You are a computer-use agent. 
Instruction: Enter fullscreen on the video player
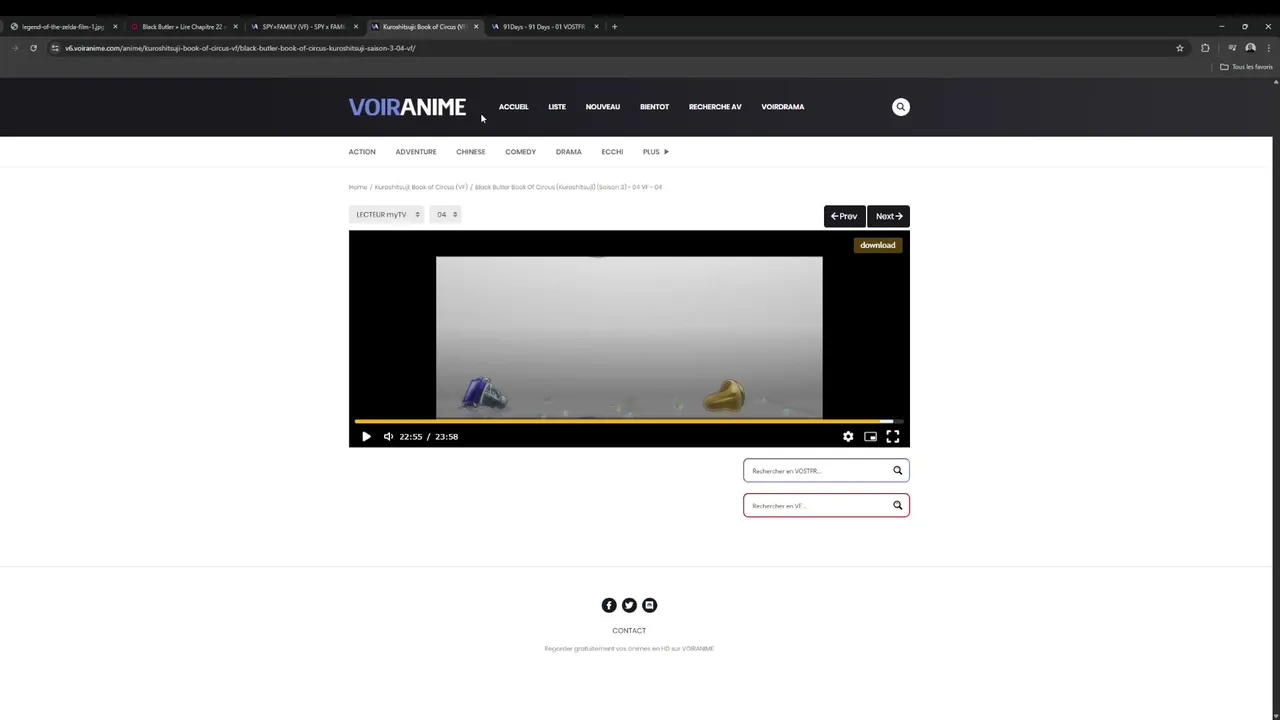pyautogui.click(x=893, y=436)
